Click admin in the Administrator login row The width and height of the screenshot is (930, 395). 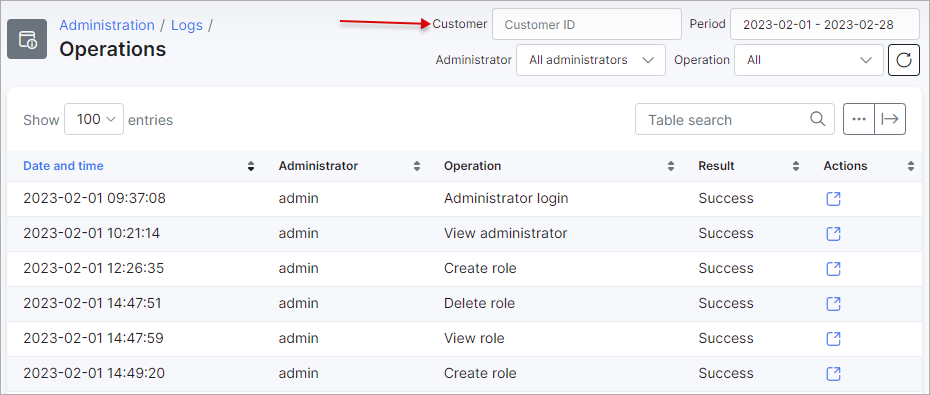pos(298,198)
